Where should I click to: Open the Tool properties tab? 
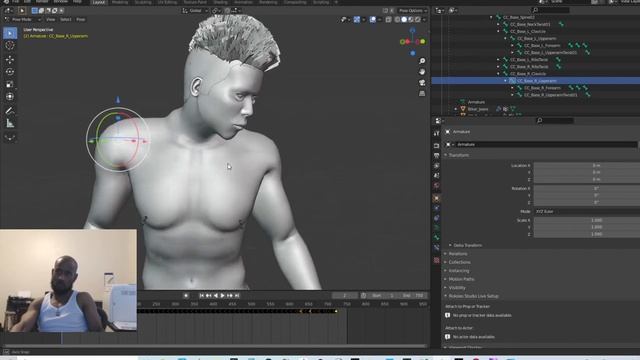(x=436, y=133)
